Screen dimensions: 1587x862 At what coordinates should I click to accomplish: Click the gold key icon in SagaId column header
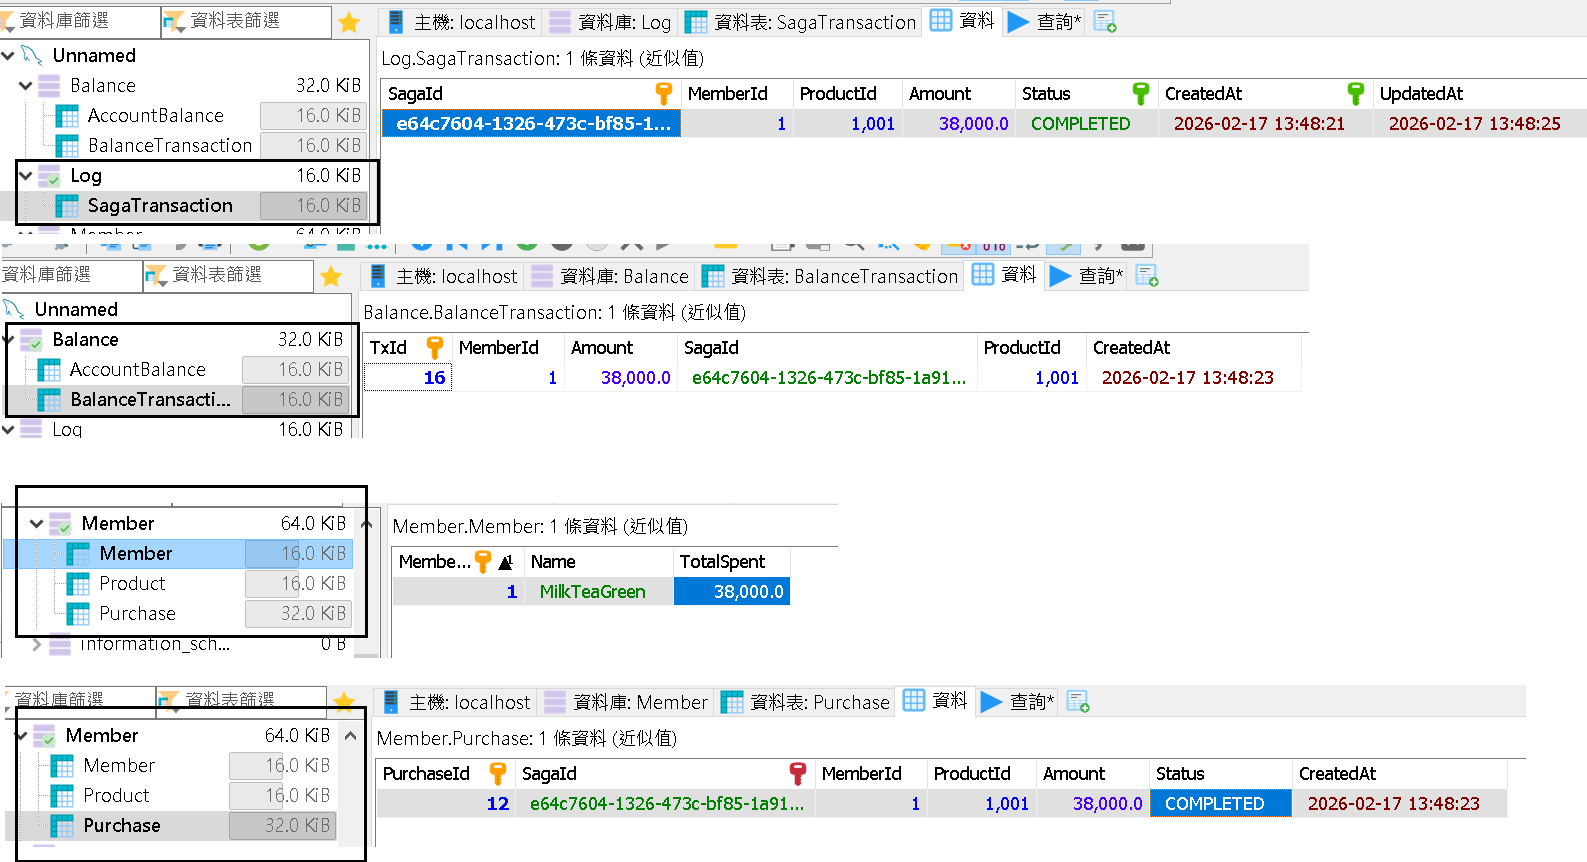point(663,94)
